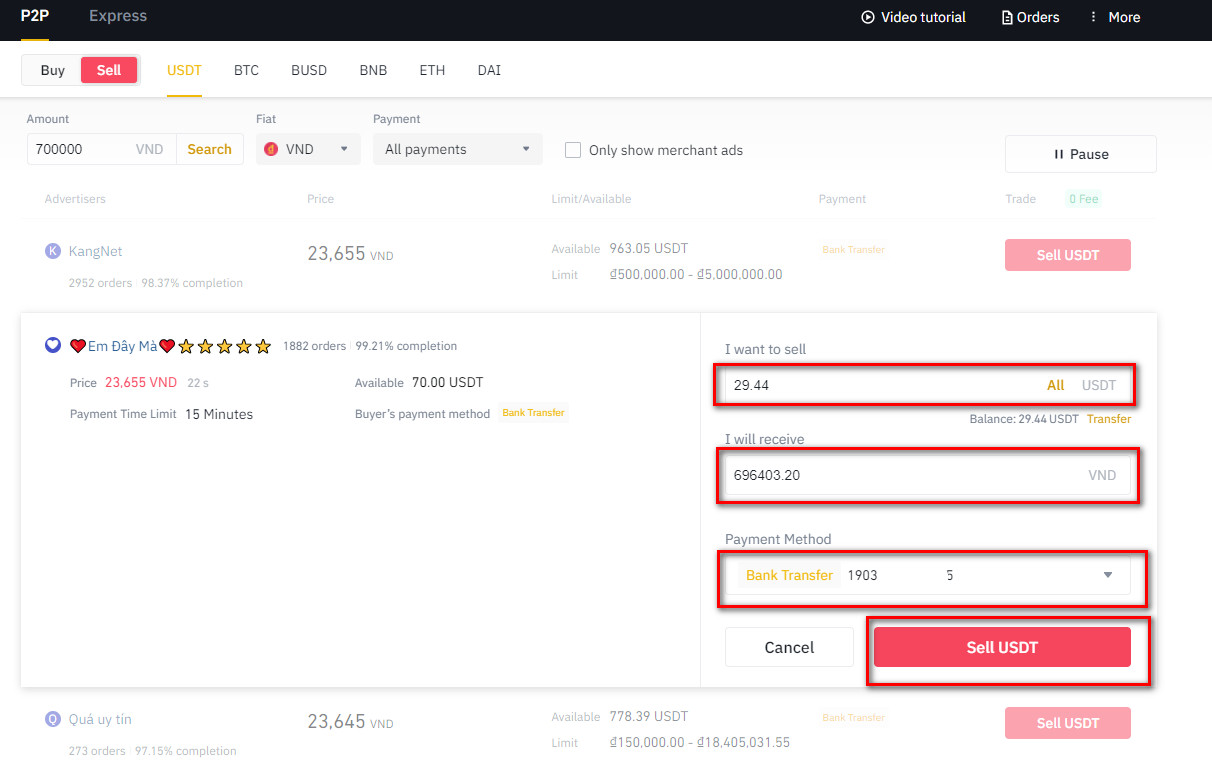Click the Video tutorial play icon
Image resolution: width=1212 pixels, height=760 pixels.
pos(868,17)
